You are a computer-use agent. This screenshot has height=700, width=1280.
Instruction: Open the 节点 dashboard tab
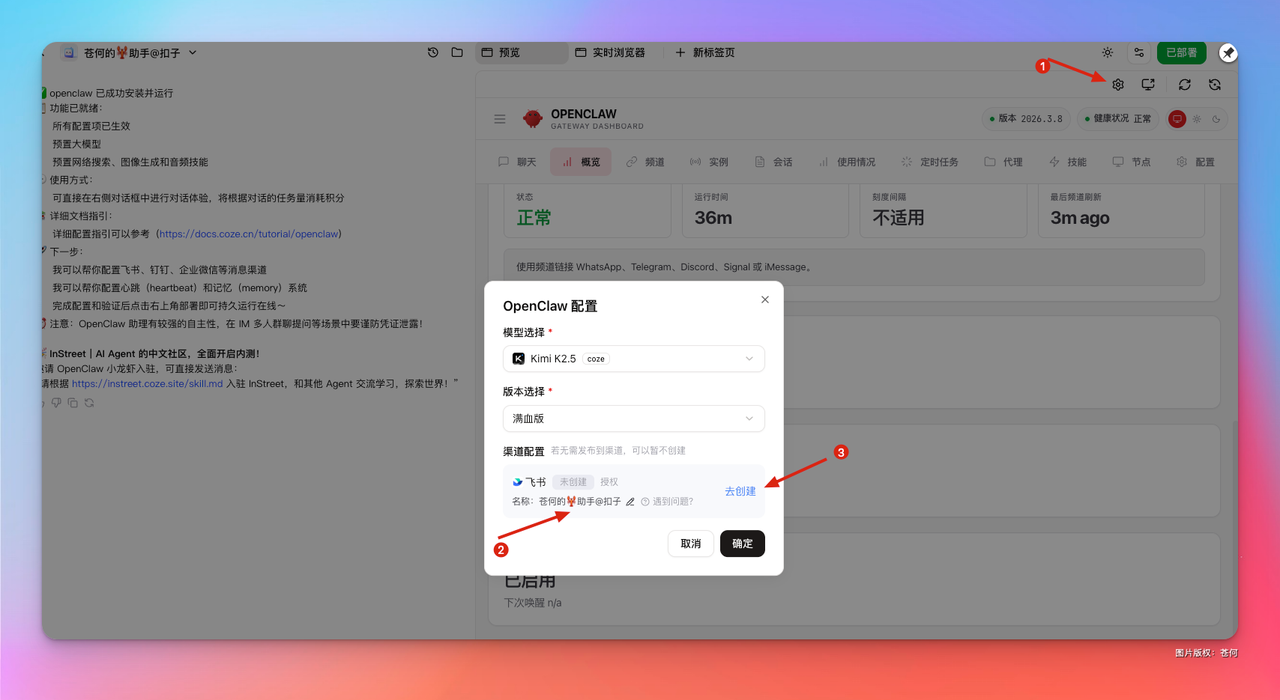(1131, 162)
